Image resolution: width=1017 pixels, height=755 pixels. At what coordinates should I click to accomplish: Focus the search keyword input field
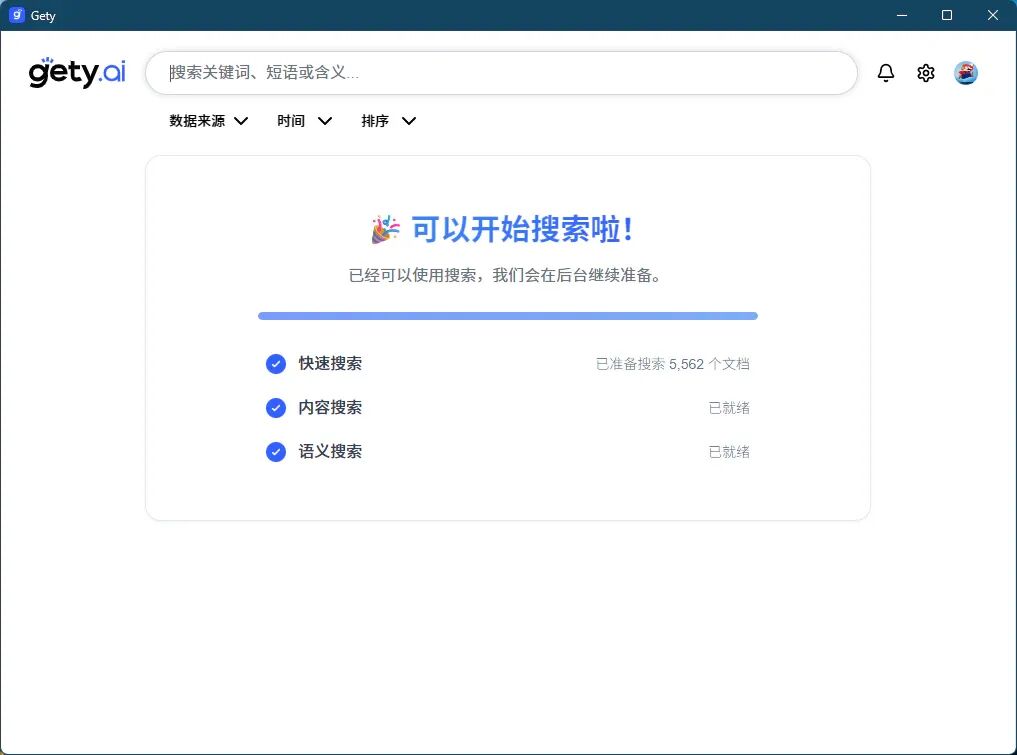click(x=501, y=73)
